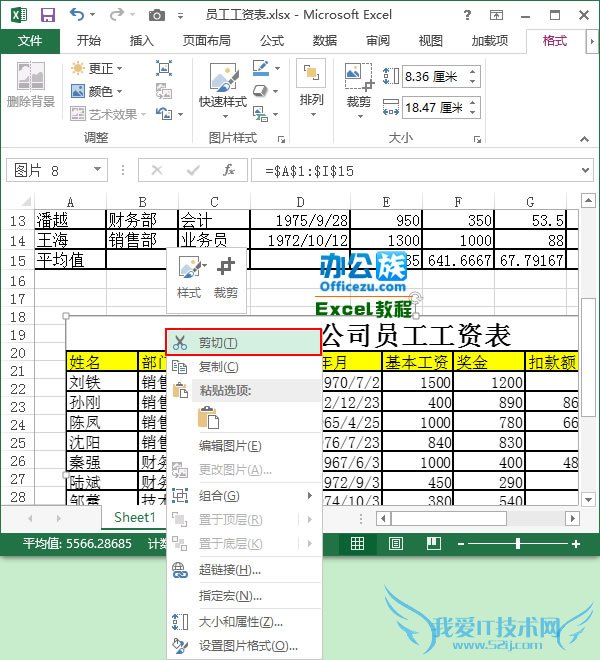
Task: Switch to the Page Layout (页面布局) tab
Action: (206, 41)
